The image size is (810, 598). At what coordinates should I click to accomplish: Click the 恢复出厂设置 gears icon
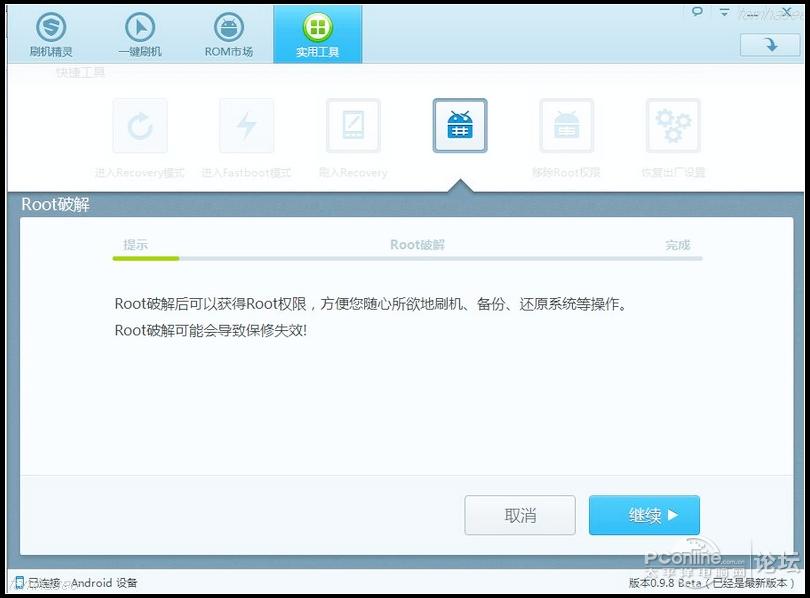point(673,126)
